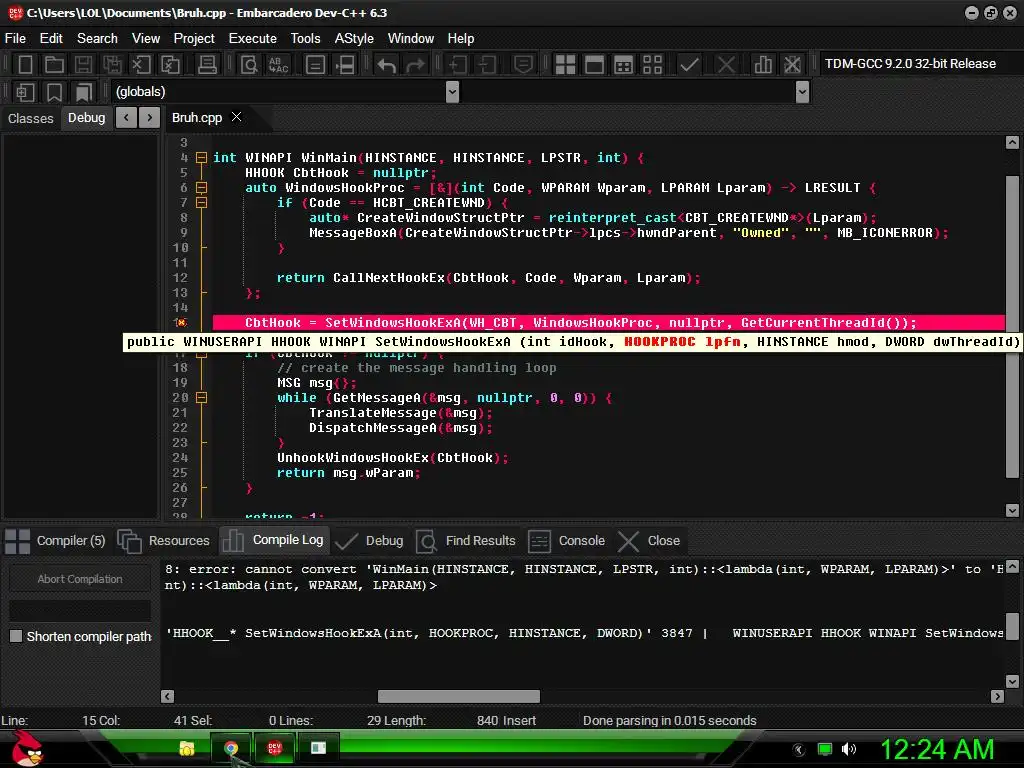The width and height of the screenshot is (1024, 768).
Task: Open File Explorer from the taskbar
Action: pyautogui.click(x=187, y=748)
